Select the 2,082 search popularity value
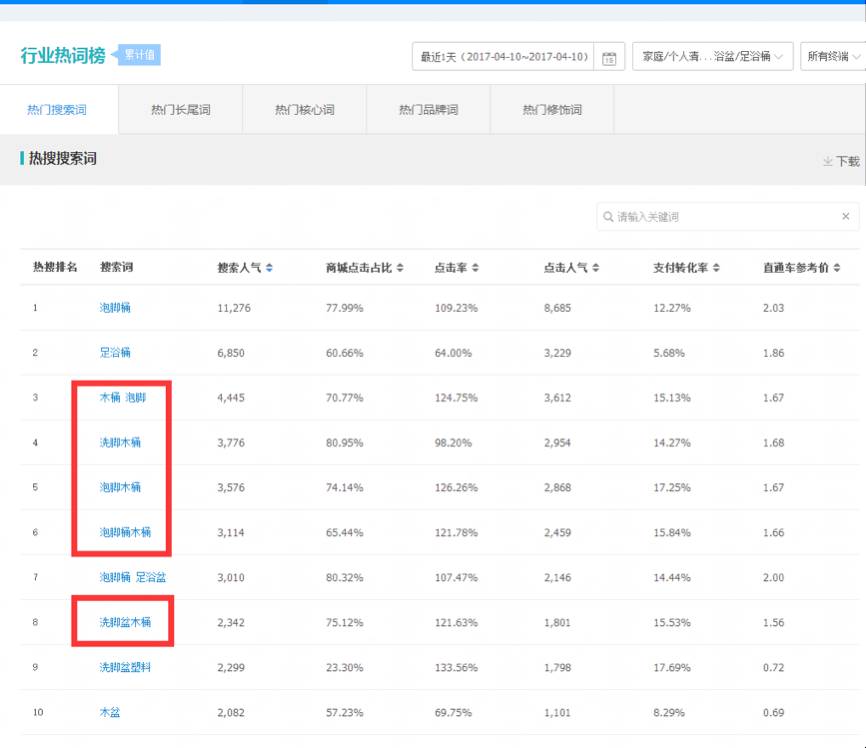The height and width of the screenshot is (748, 866). (x=231, y=713)
